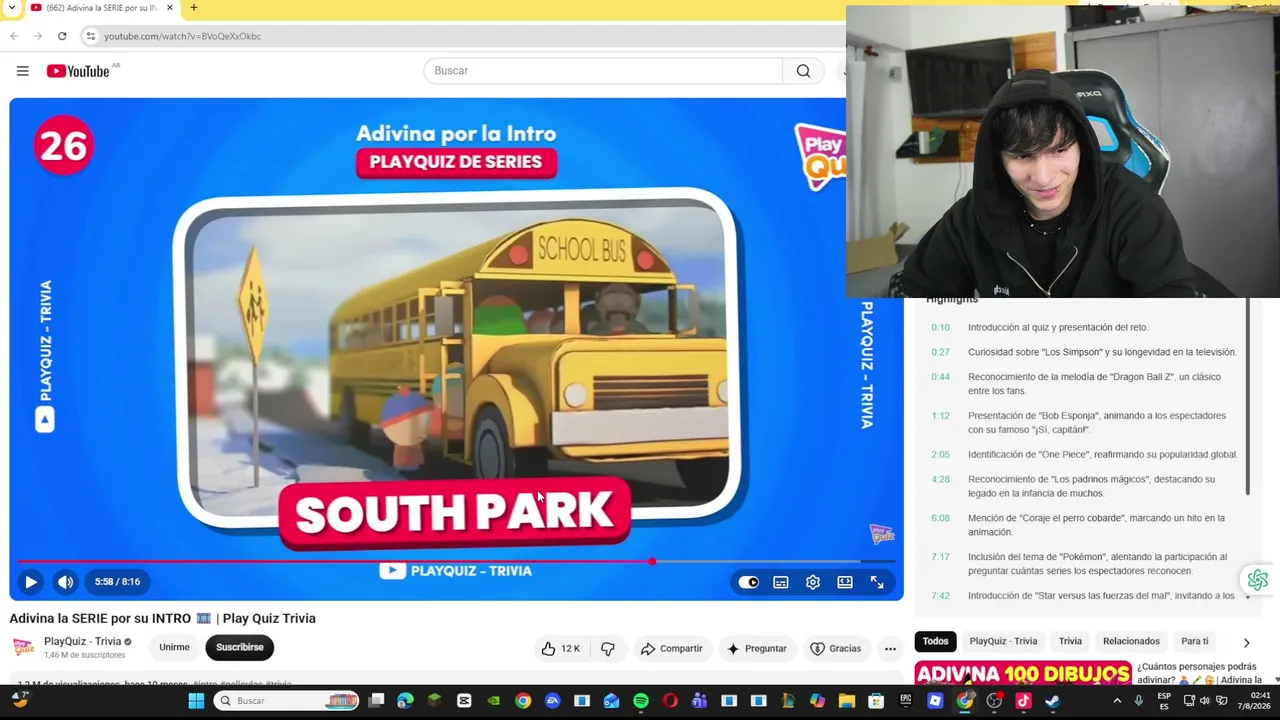Show hidden system tray icons
Viewport: 1280px width, 720px height.
point(1117,701)
